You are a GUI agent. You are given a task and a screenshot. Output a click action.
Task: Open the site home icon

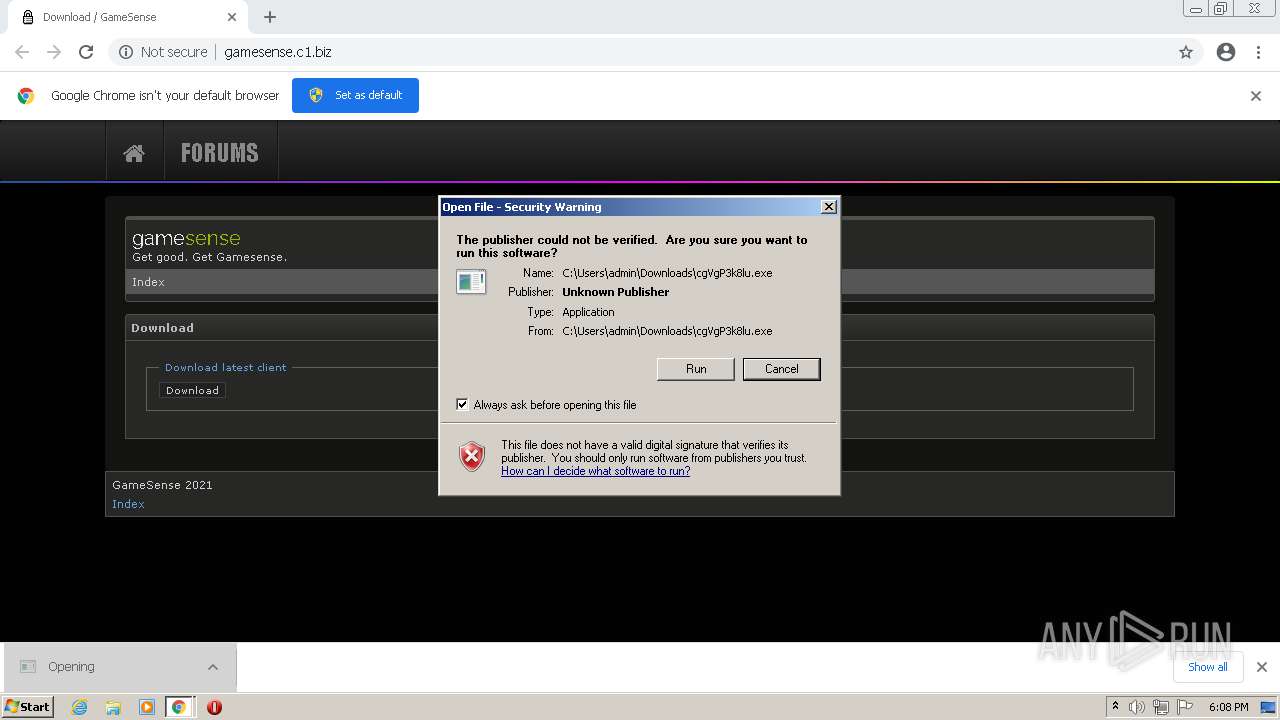pos(134,153)
